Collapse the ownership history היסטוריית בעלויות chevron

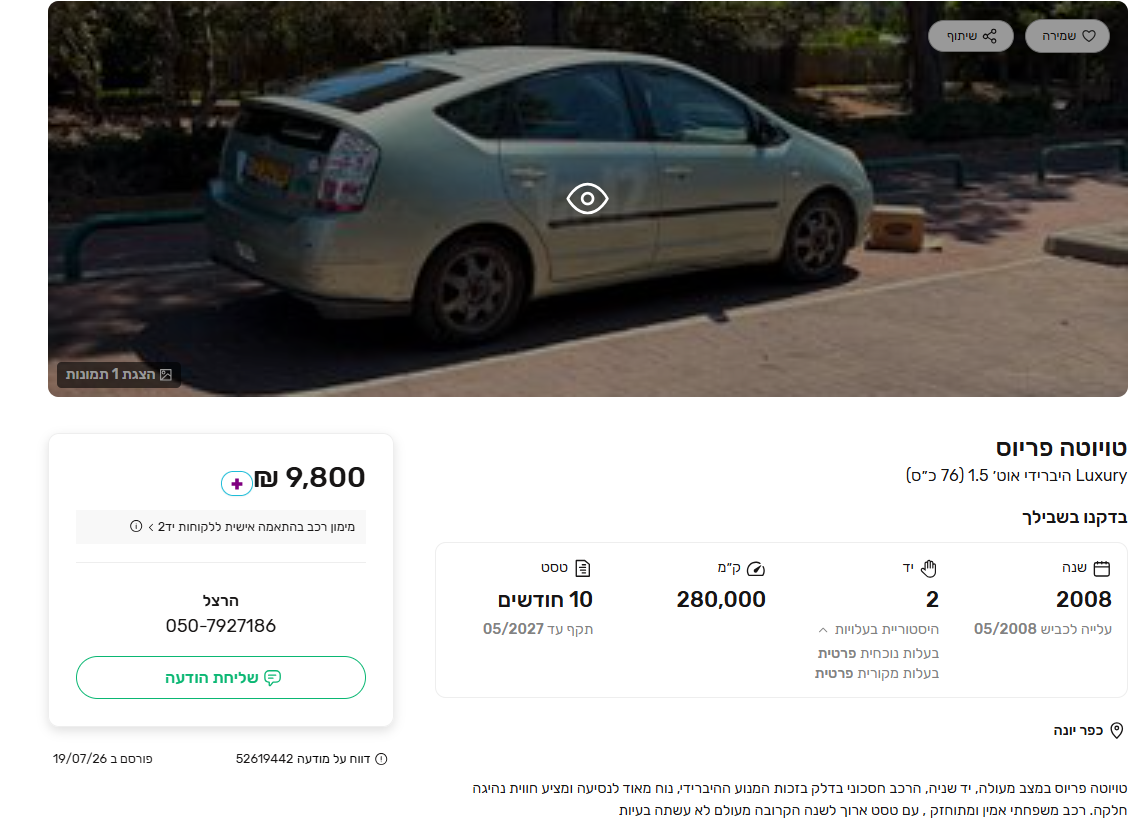pos(823,630)
